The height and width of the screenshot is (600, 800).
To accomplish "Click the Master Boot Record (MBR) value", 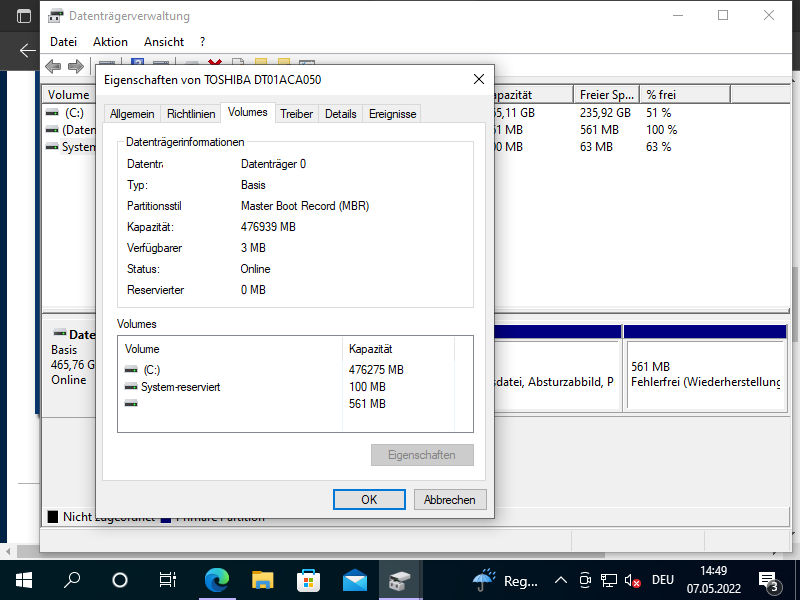I will point(305,206).
